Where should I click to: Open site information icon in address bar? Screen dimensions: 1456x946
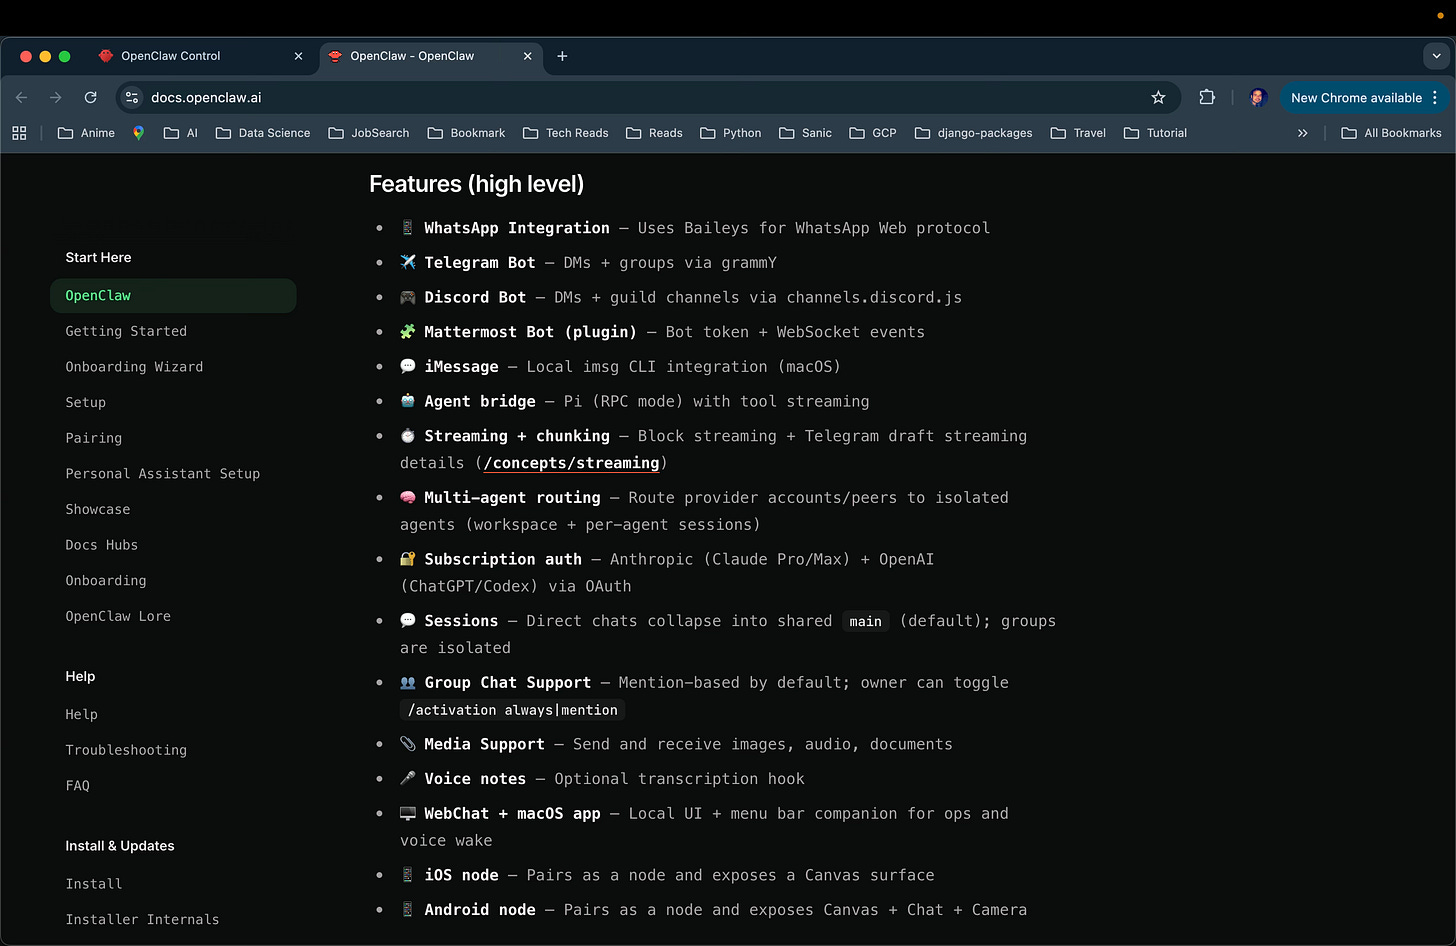(x=132, y=97)
